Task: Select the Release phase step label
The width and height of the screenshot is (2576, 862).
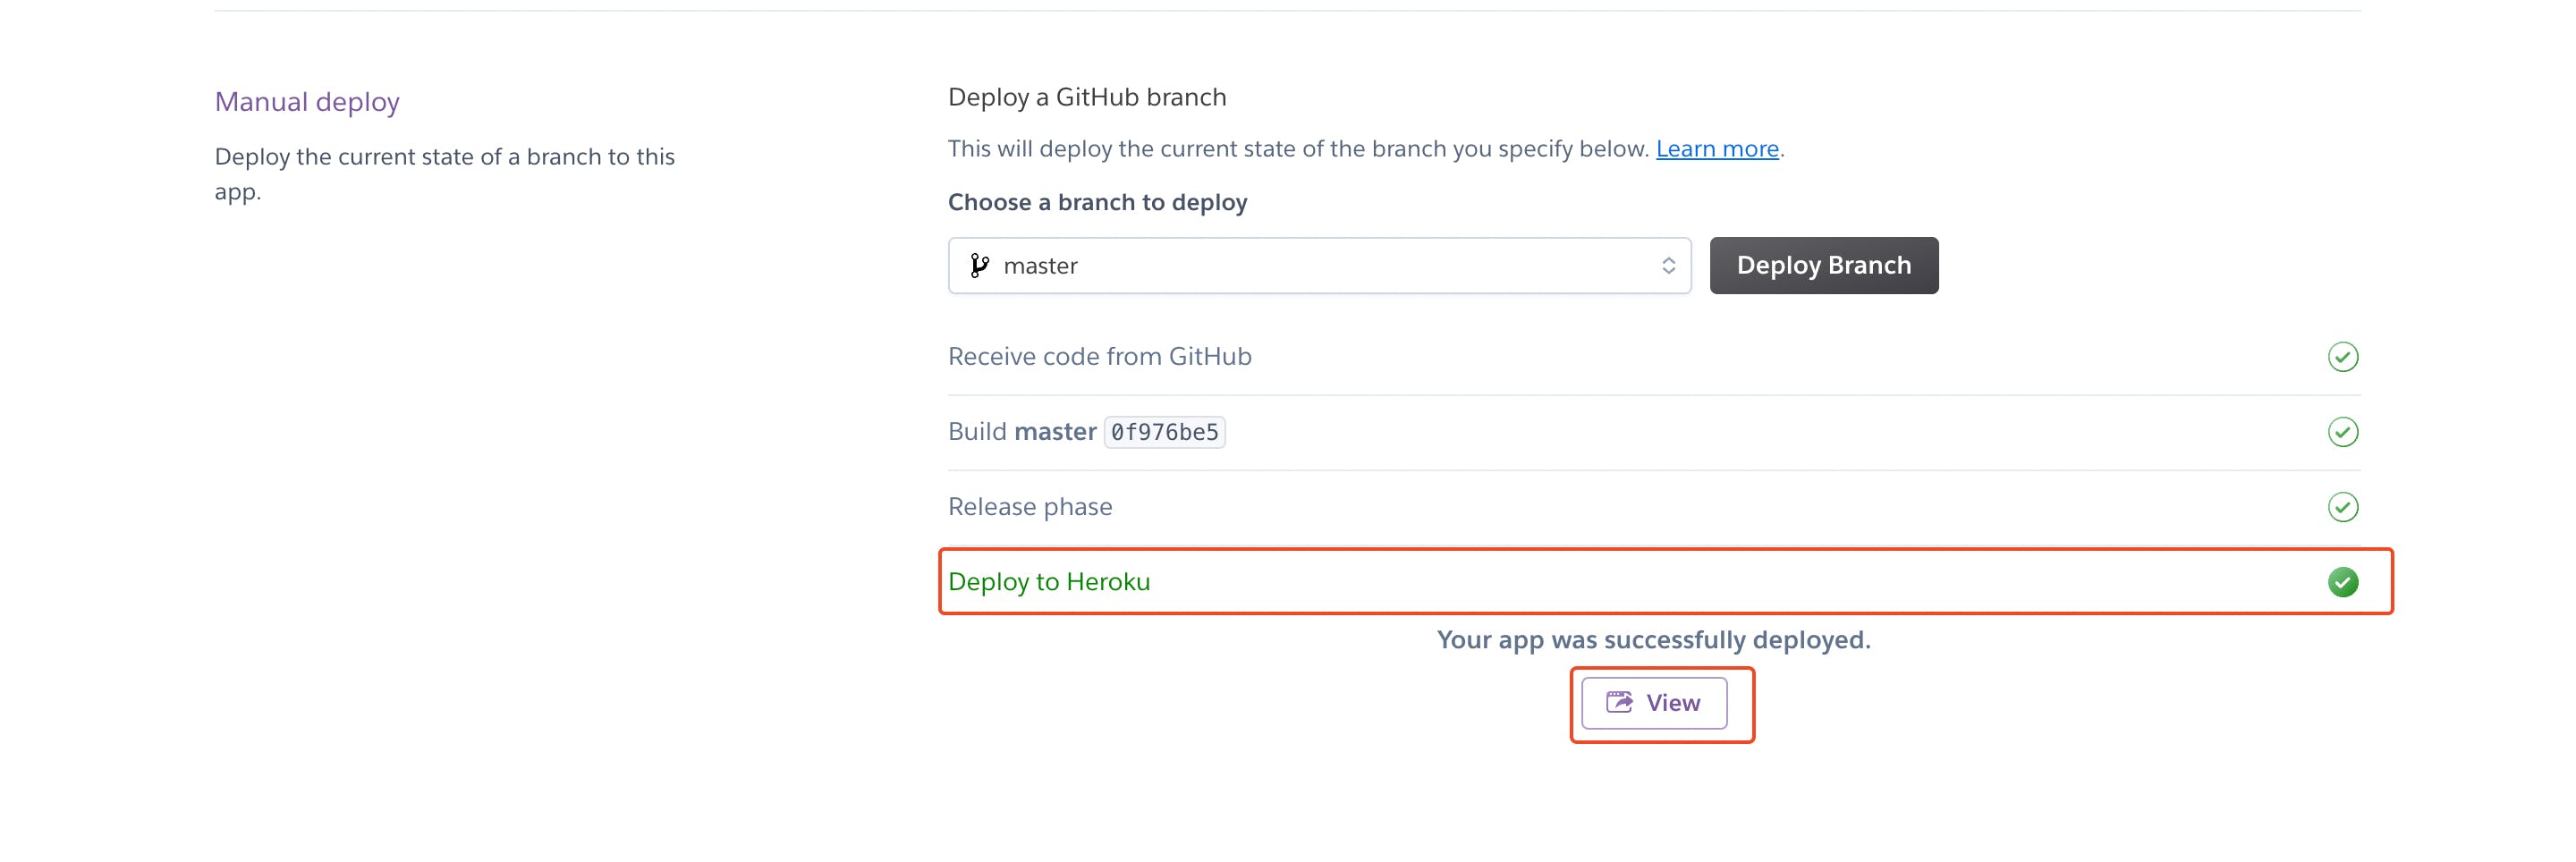Action: pyautogui.click(x=1030, y=507)
